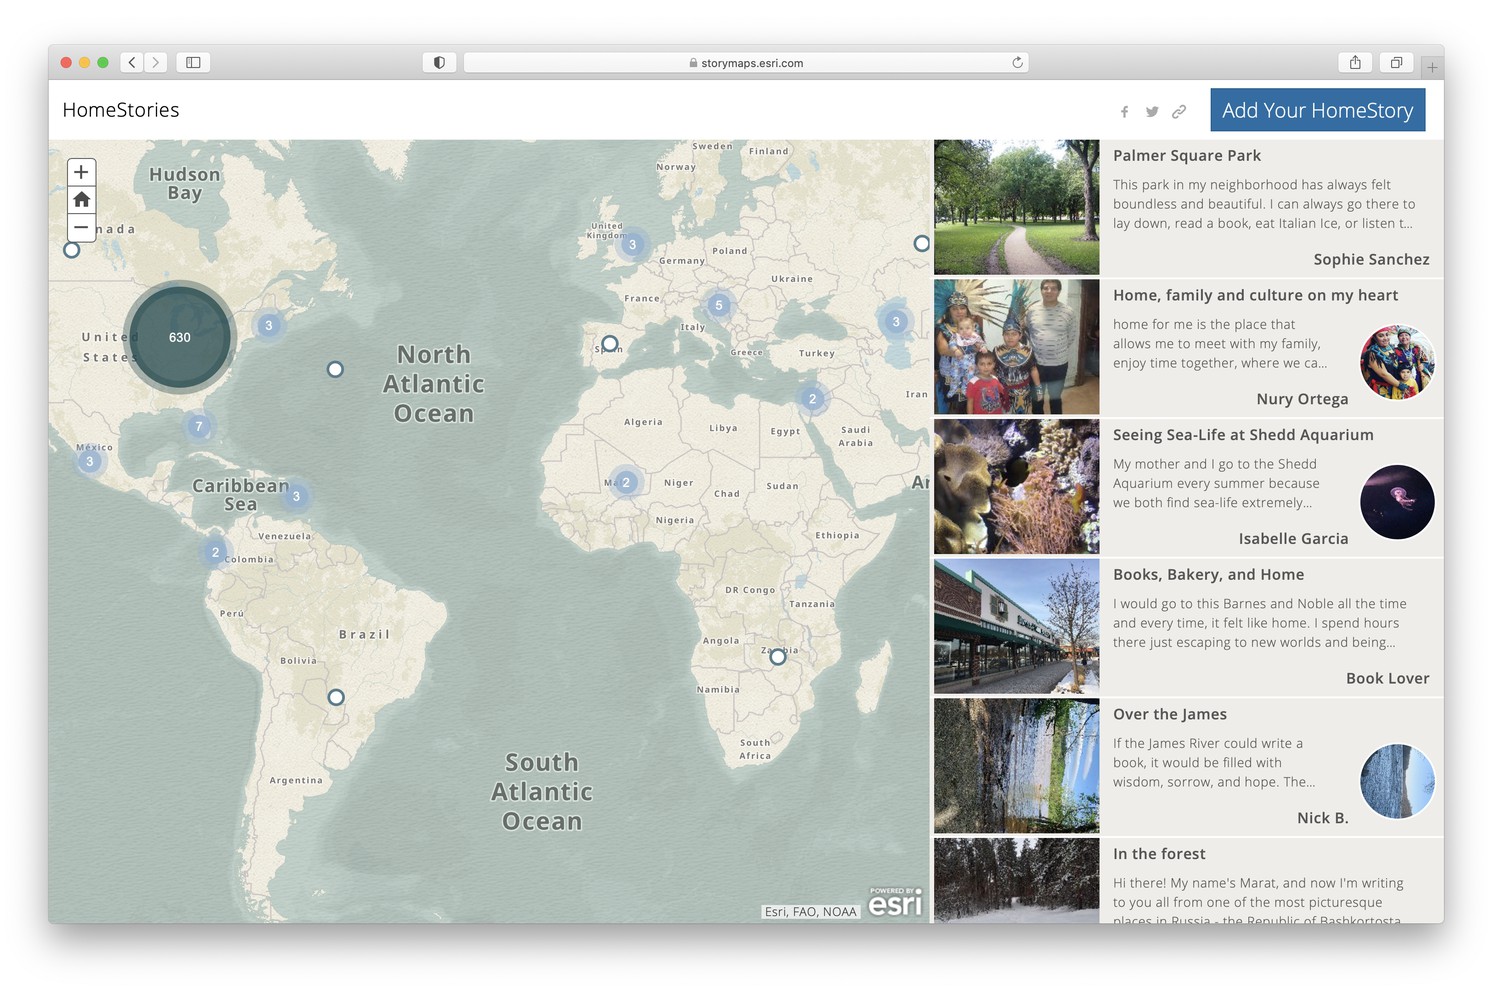Click the map zoom in plus button
This screenshot has height=1007, width=1500.
[x=82, y=172]
